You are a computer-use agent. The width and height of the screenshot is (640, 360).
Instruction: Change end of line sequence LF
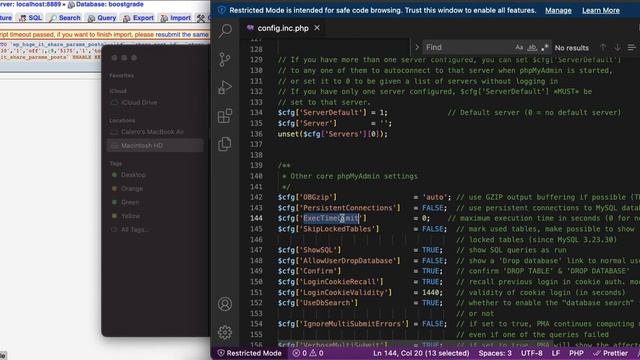click(556, 353)
